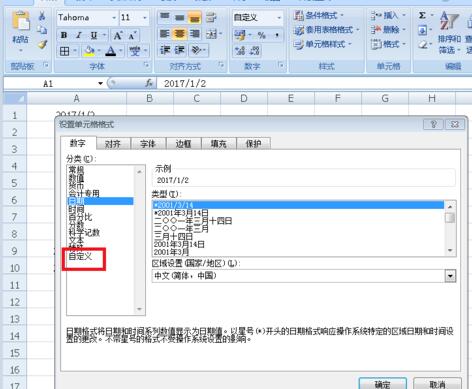
Task: Open the 区域设置 locale combo box
Action: (304, 276)
